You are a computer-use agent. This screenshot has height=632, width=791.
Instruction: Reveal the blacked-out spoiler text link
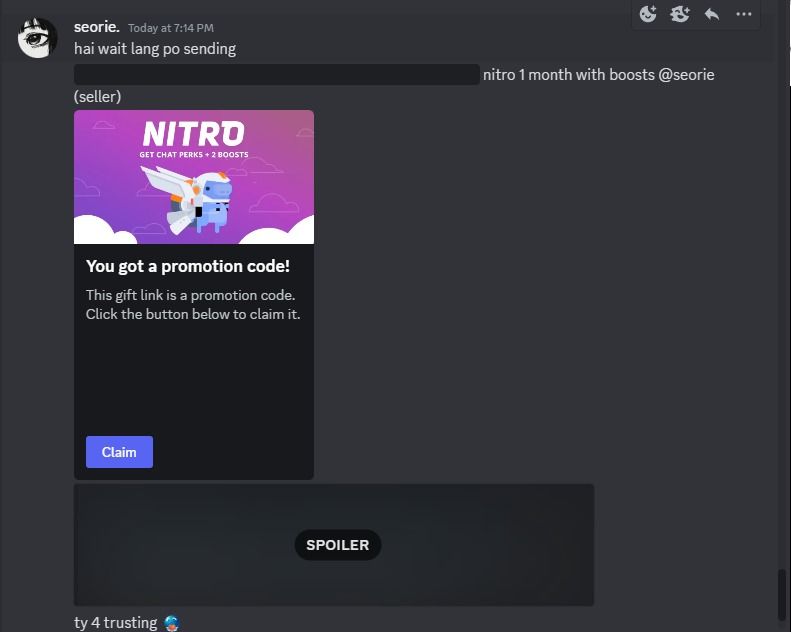276,75
